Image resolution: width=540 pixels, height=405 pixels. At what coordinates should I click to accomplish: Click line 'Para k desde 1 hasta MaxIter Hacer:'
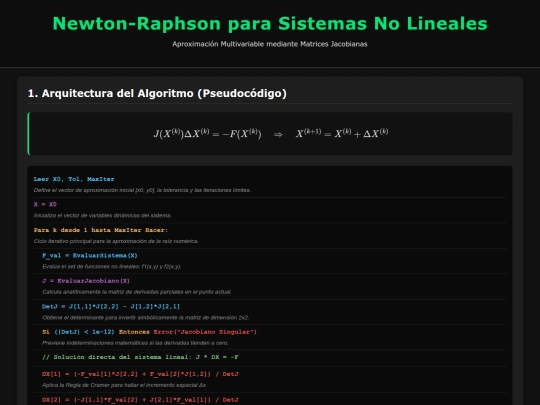101,230
